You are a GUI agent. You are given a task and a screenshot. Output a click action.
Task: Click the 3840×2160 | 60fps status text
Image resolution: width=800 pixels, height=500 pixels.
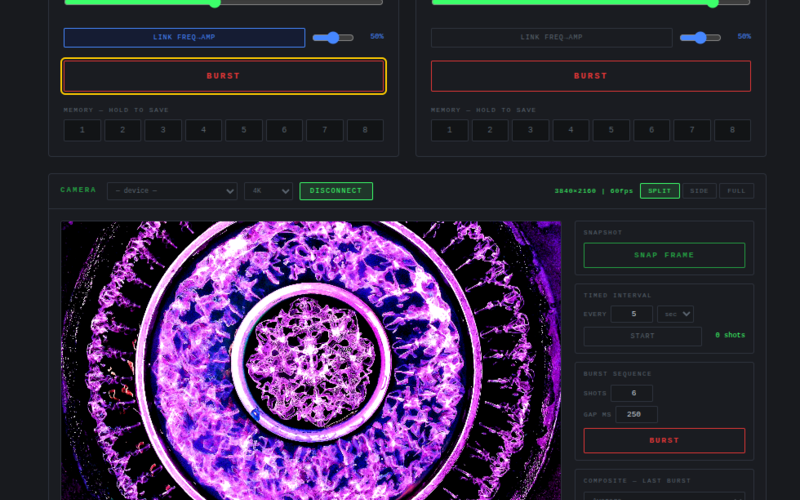point(594,191)
